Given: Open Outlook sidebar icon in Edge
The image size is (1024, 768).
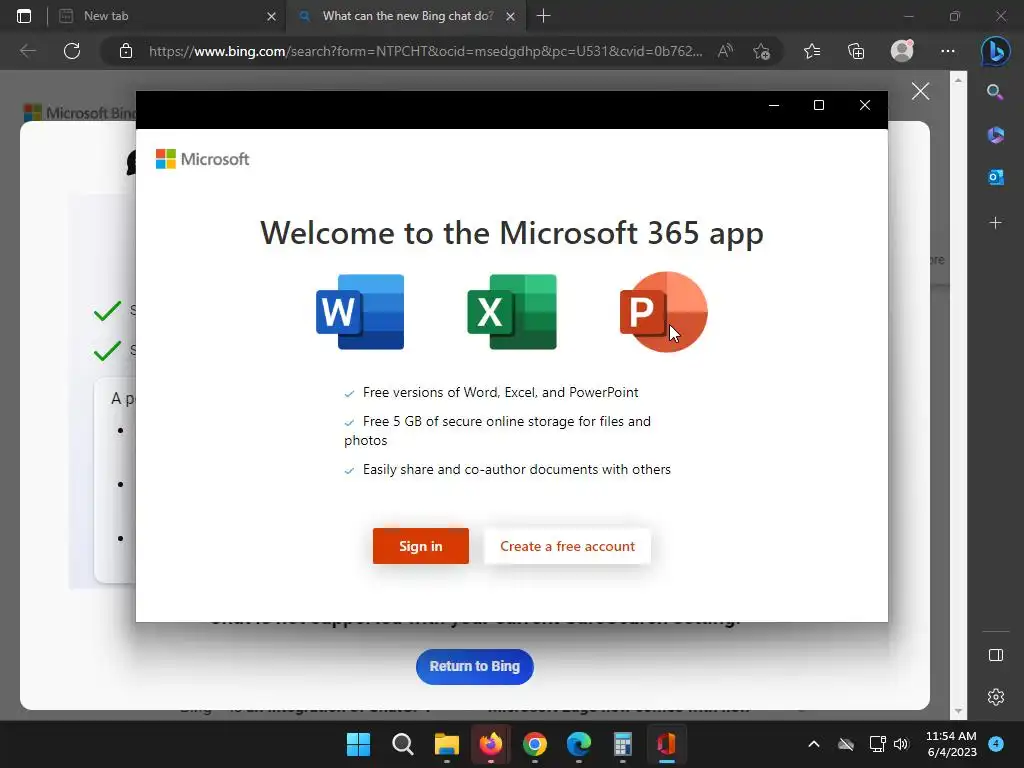Looking at the screenshot, I should tap(995, 177).
